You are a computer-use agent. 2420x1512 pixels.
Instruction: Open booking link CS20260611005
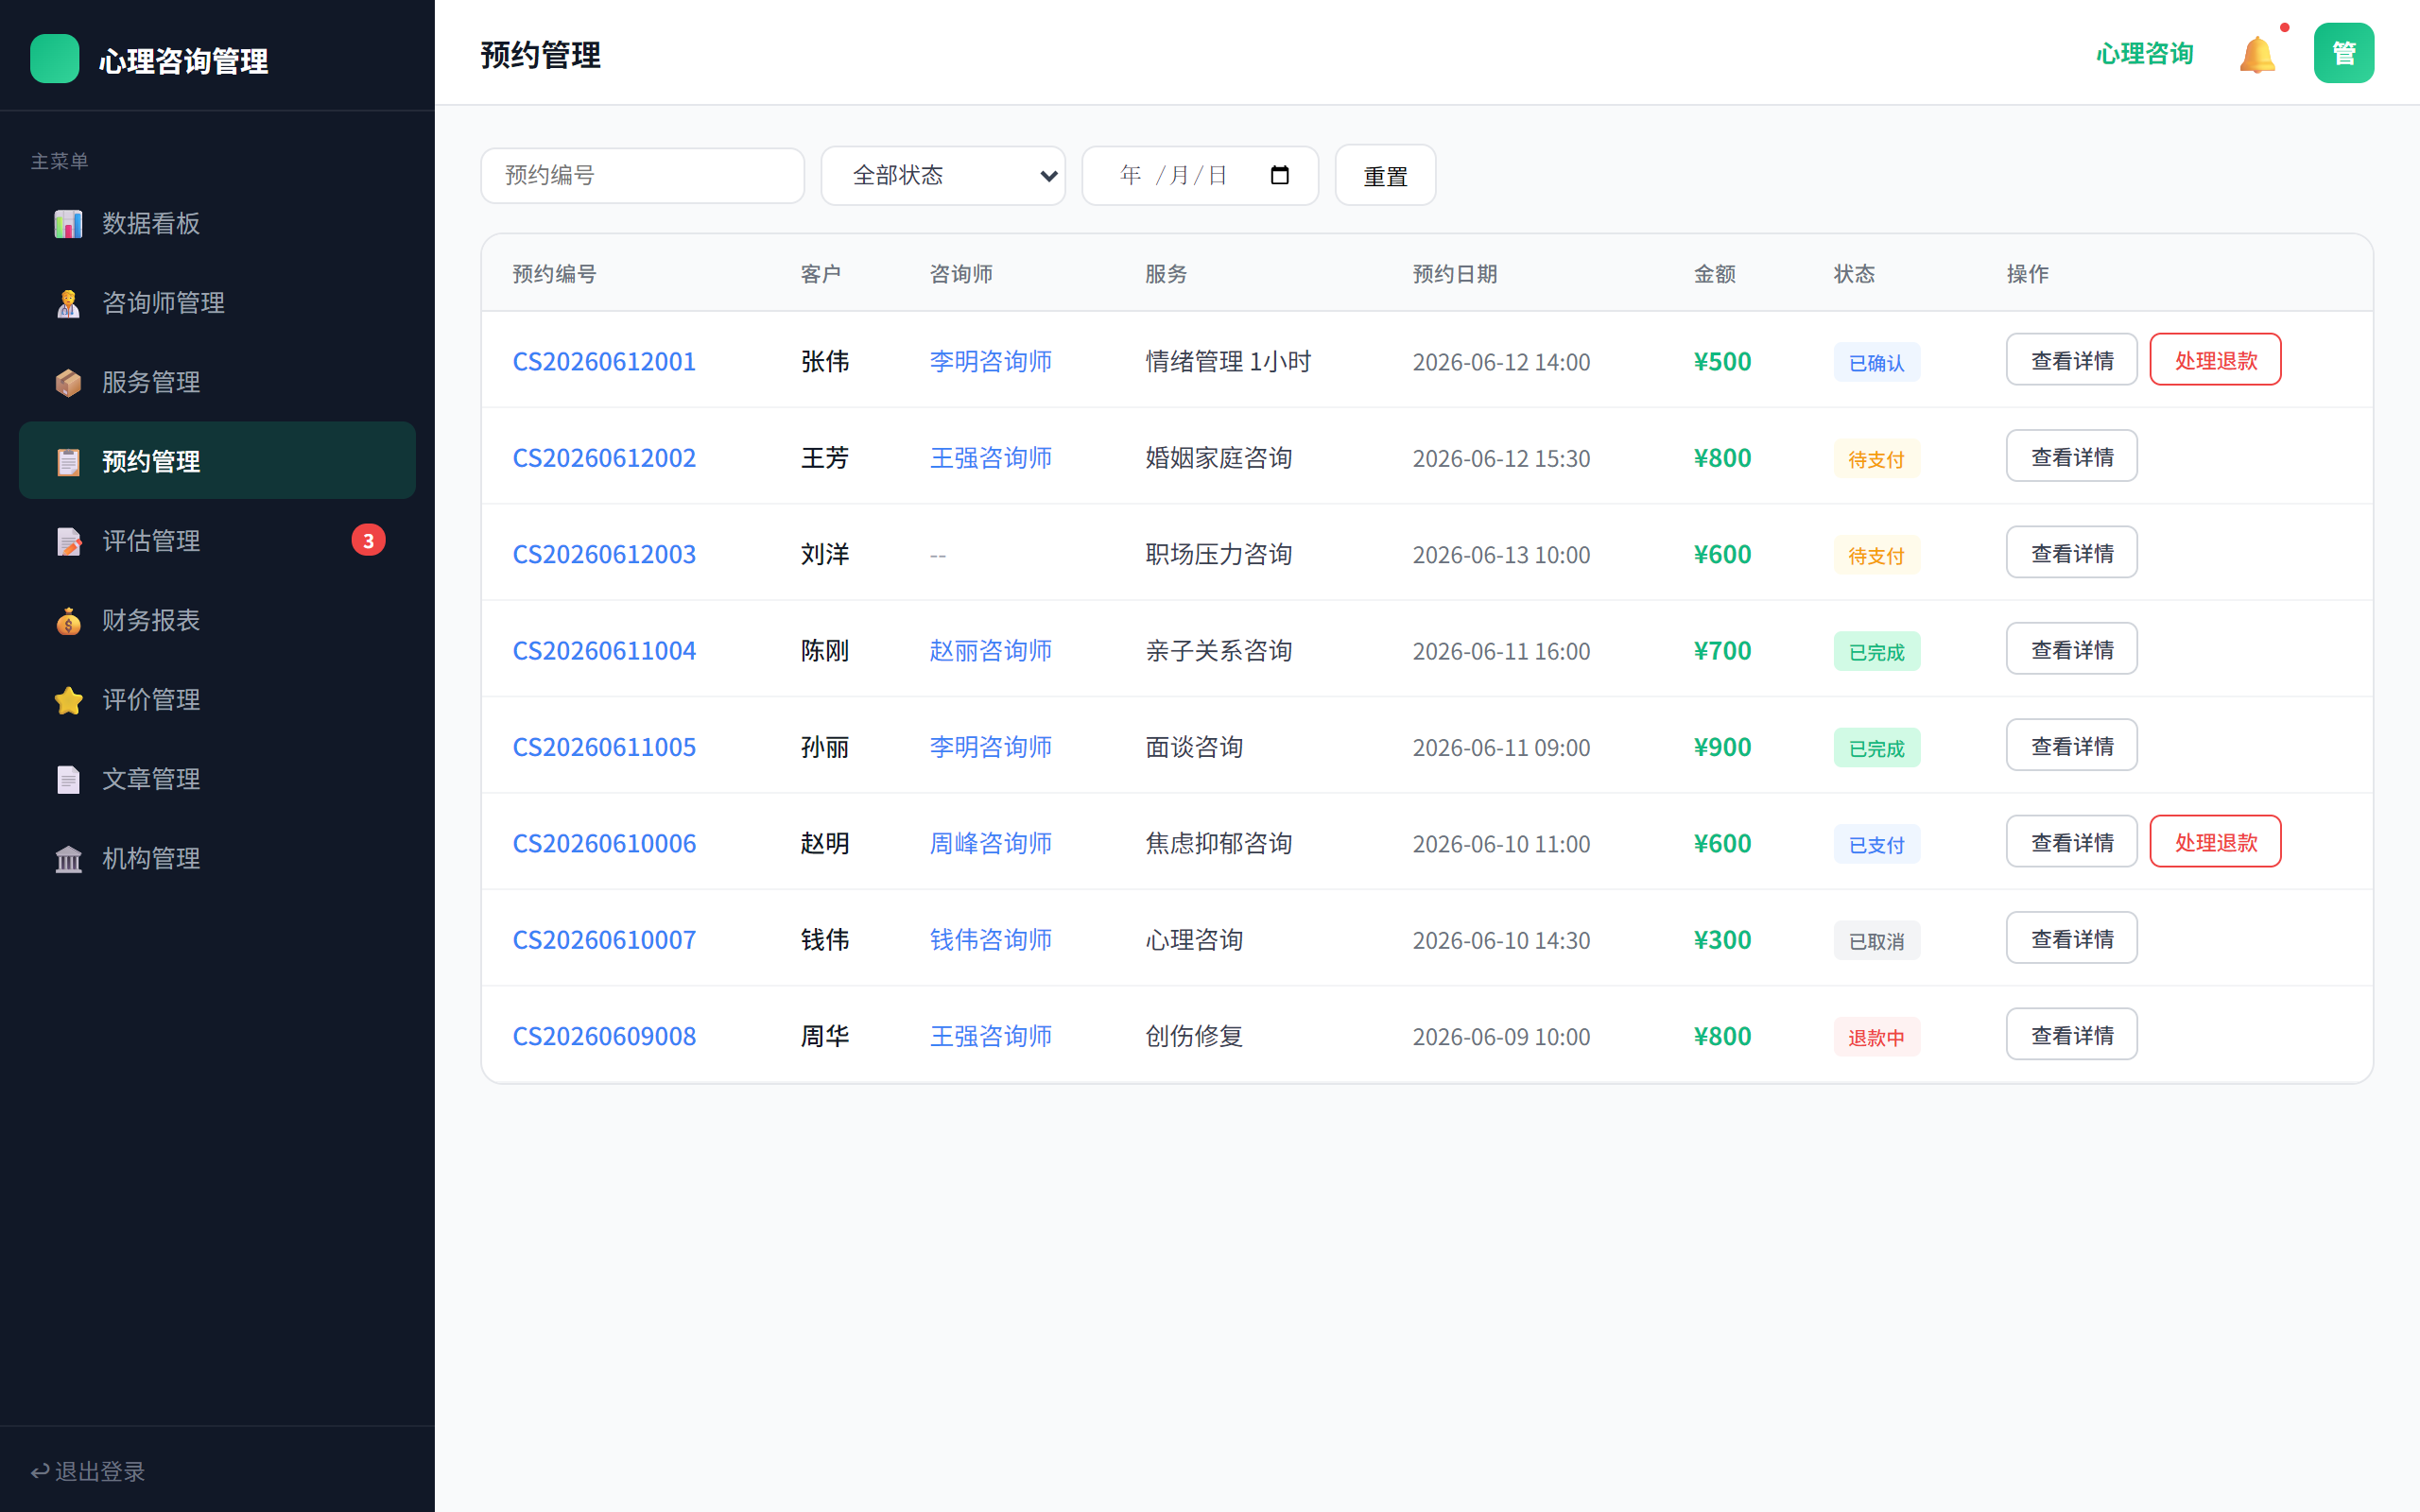[604, 747]
